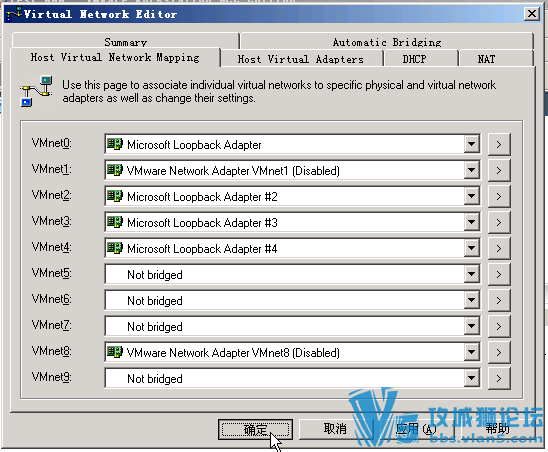
Task: Click the network card icon in VMnet1 row
Action: tap(115, 170)
